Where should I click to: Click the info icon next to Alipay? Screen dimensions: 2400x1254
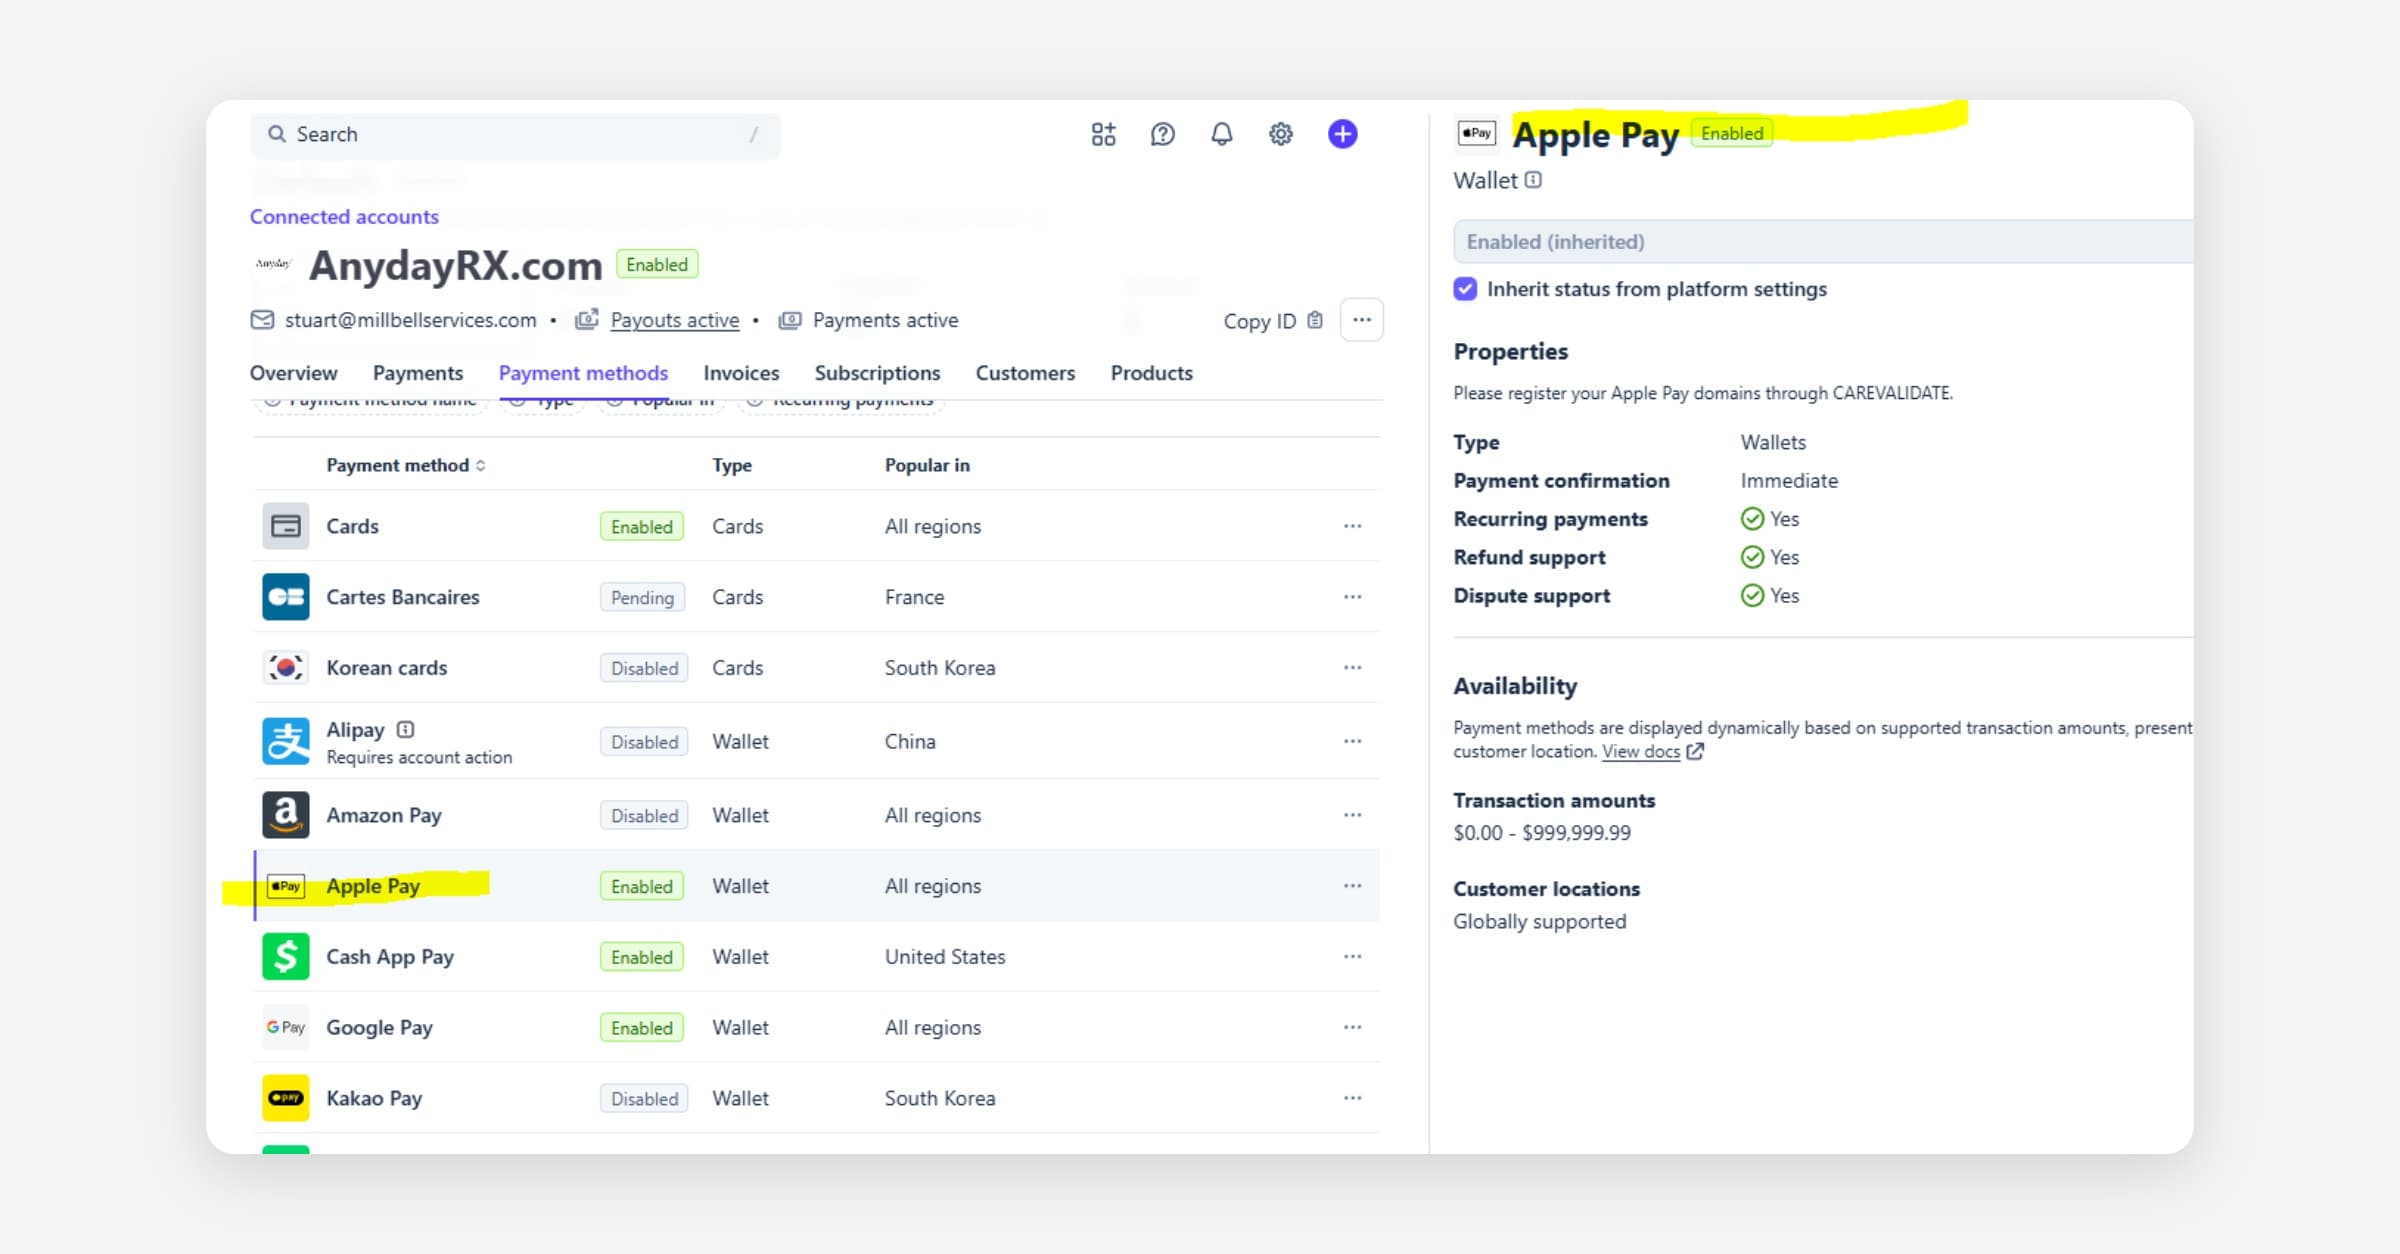tap(405, 729)
